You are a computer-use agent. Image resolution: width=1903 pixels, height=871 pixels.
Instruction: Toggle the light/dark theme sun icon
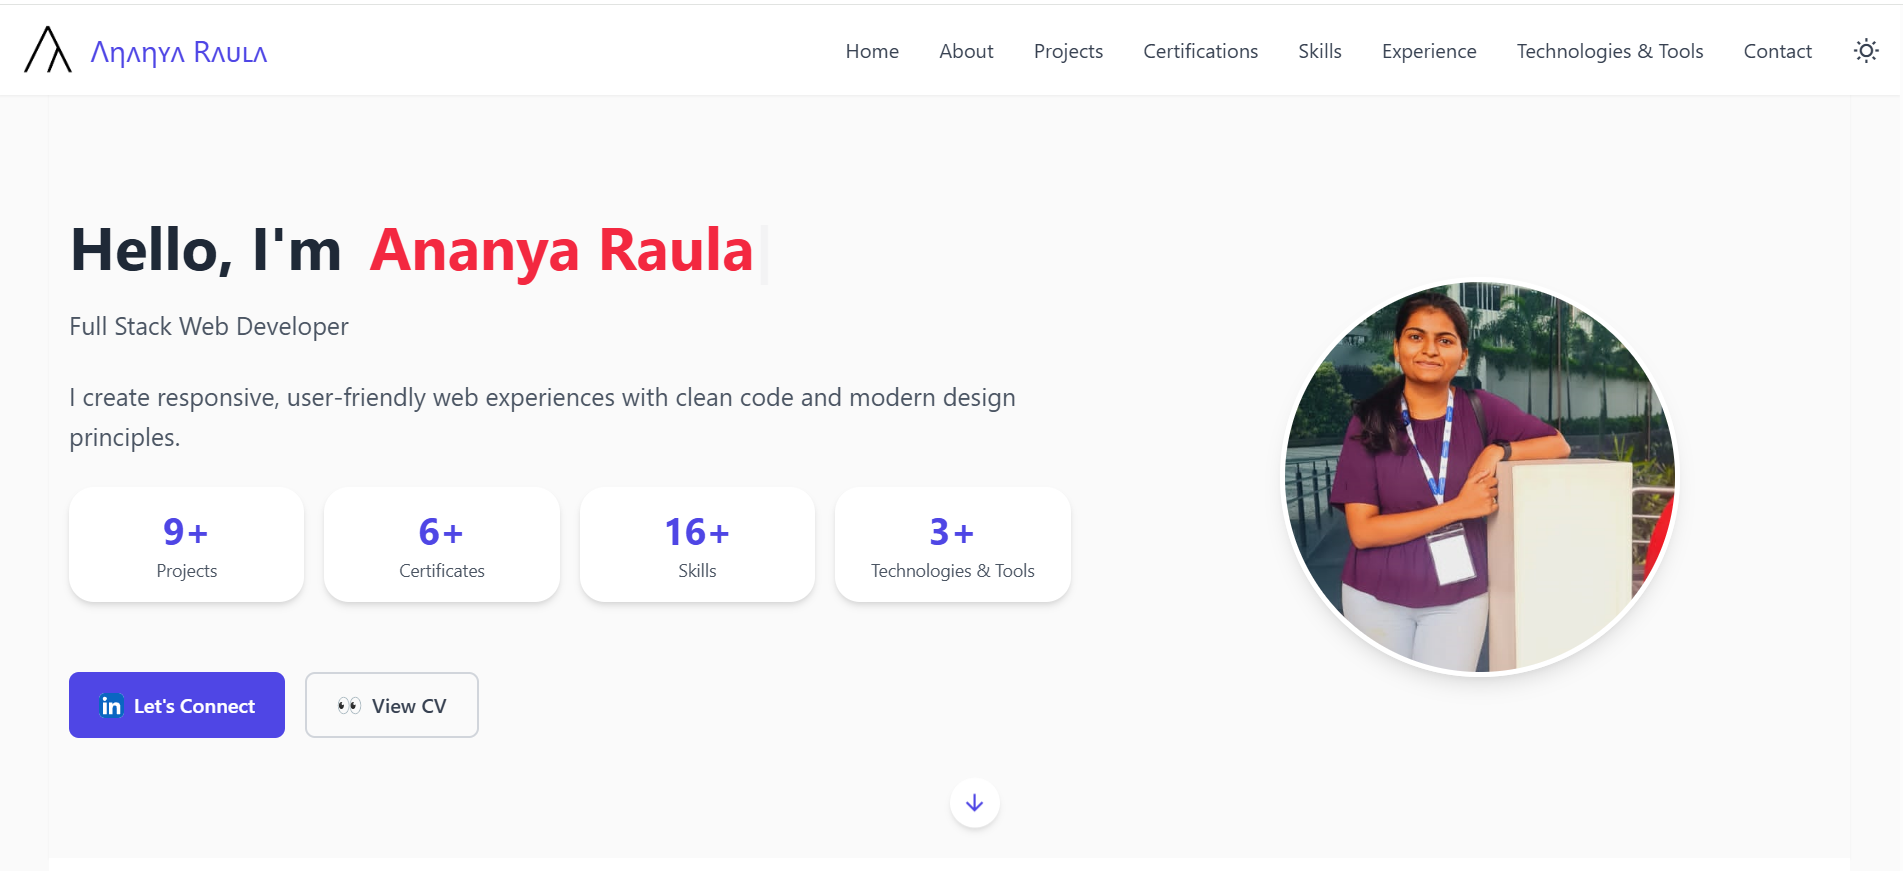point(1866,51)
